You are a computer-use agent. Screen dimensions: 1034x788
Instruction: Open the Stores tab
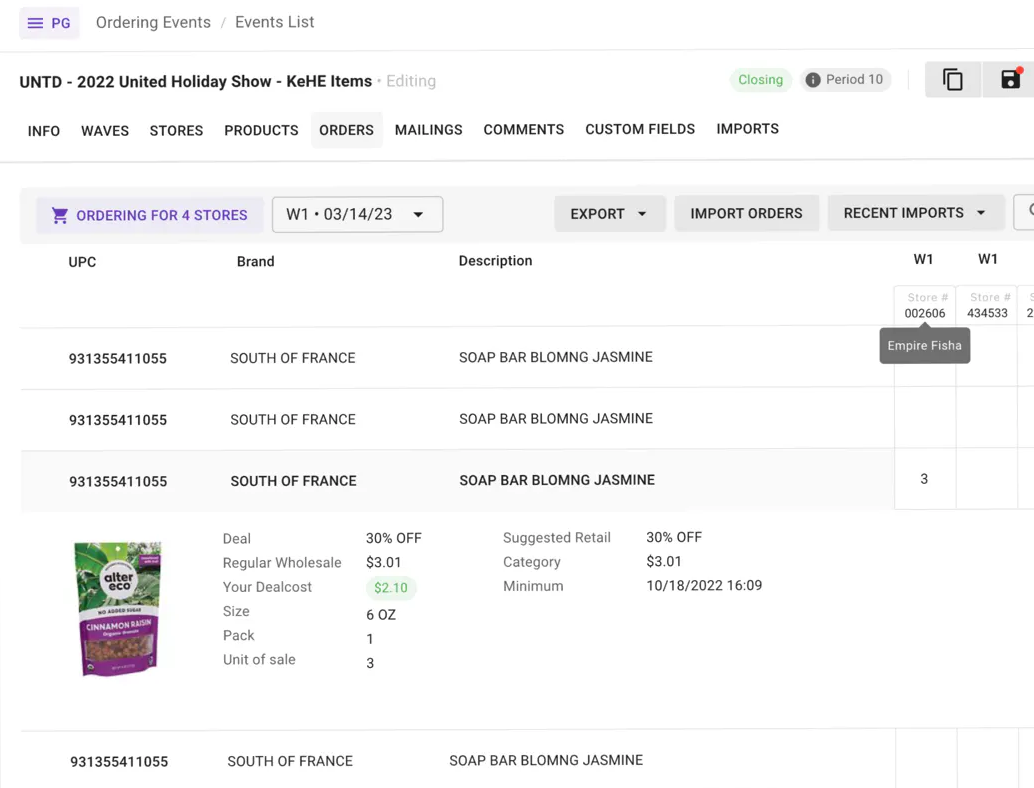pyautogui.click(x=176, y=131)
